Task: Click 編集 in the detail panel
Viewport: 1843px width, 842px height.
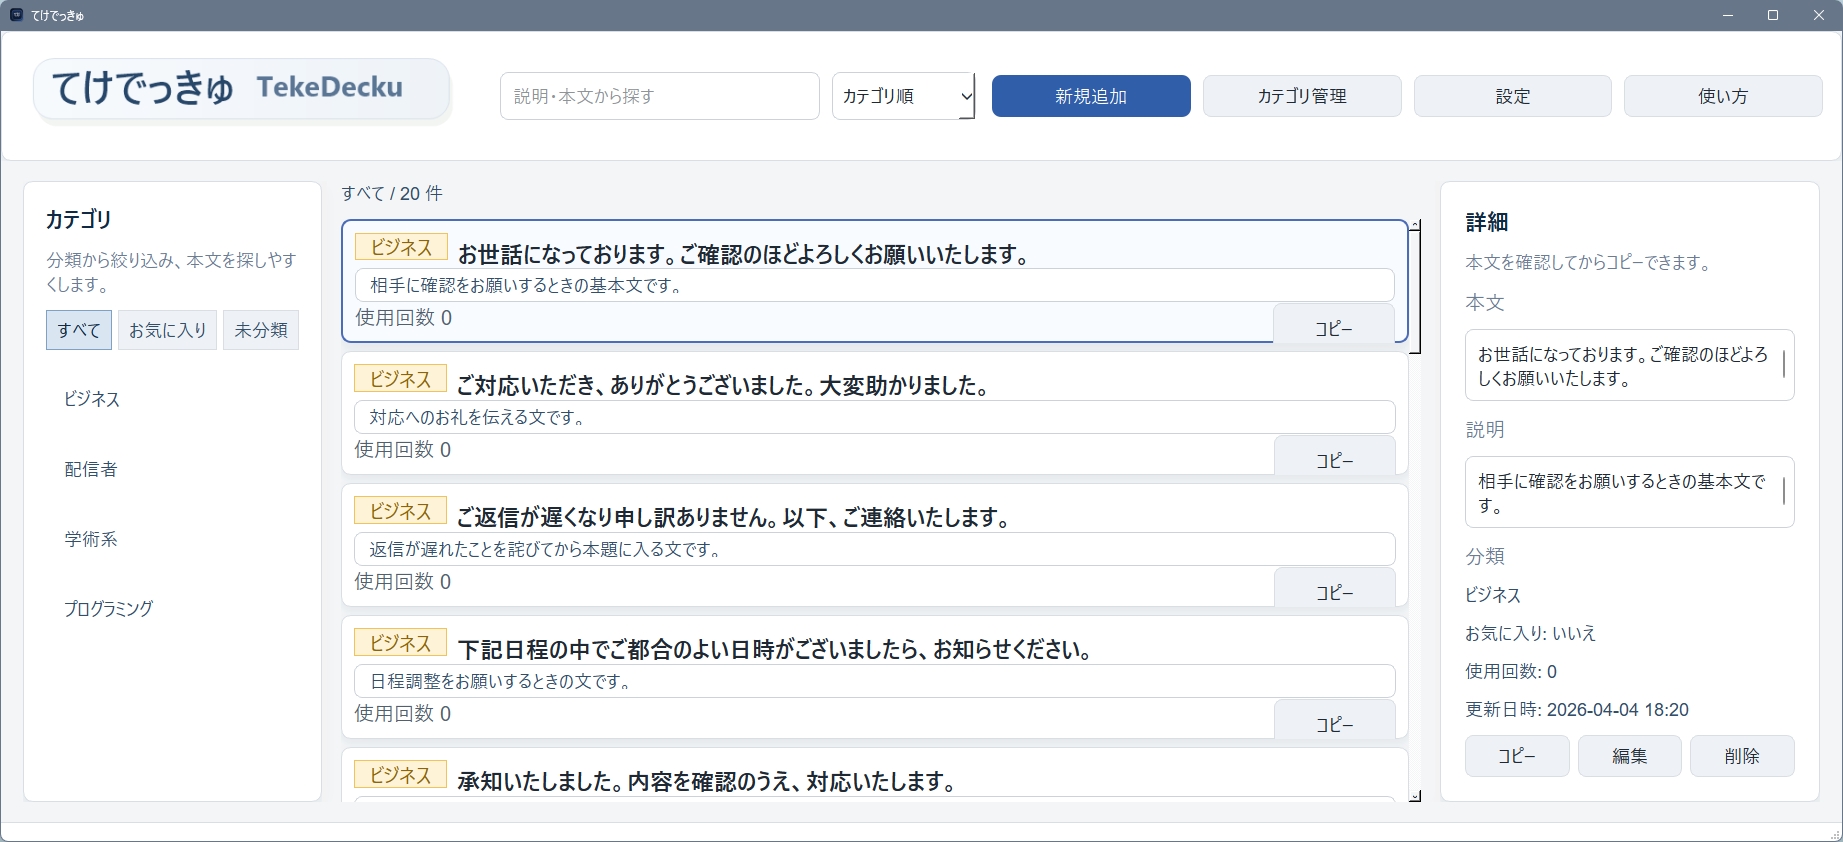Action: pos(1629,756)
